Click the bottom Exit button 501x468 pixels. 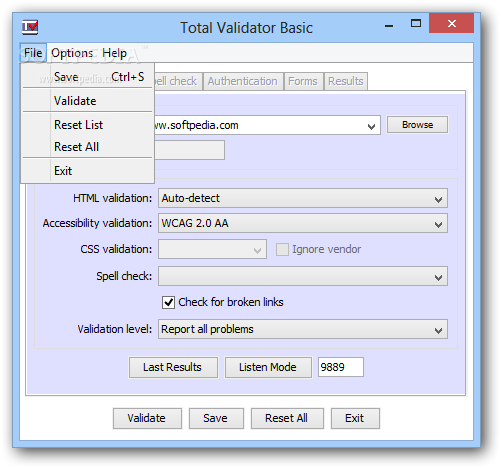point(355,418)
